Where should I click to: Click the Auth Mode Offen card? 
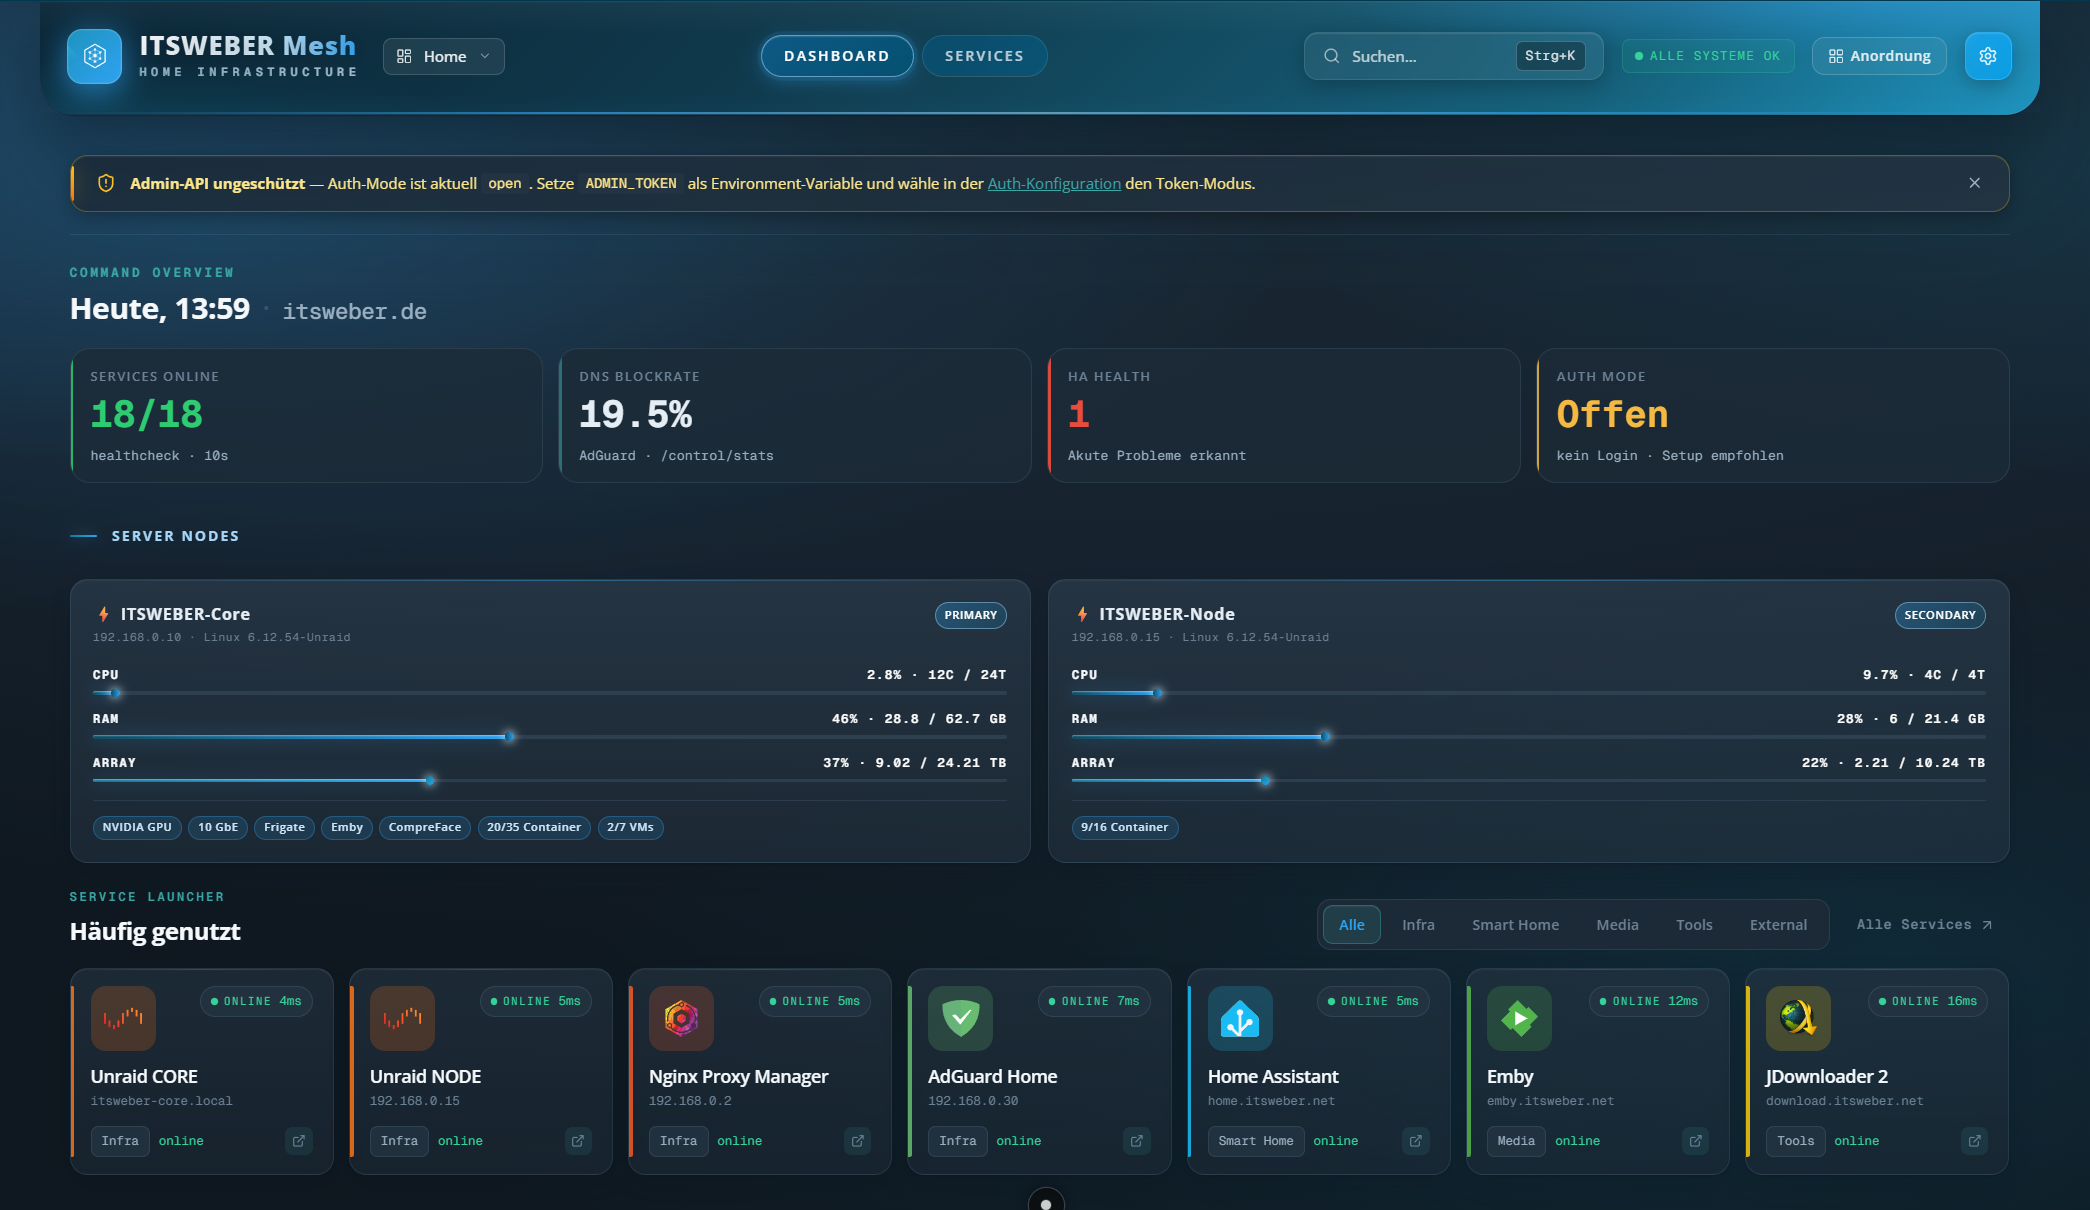(1773, 415)
